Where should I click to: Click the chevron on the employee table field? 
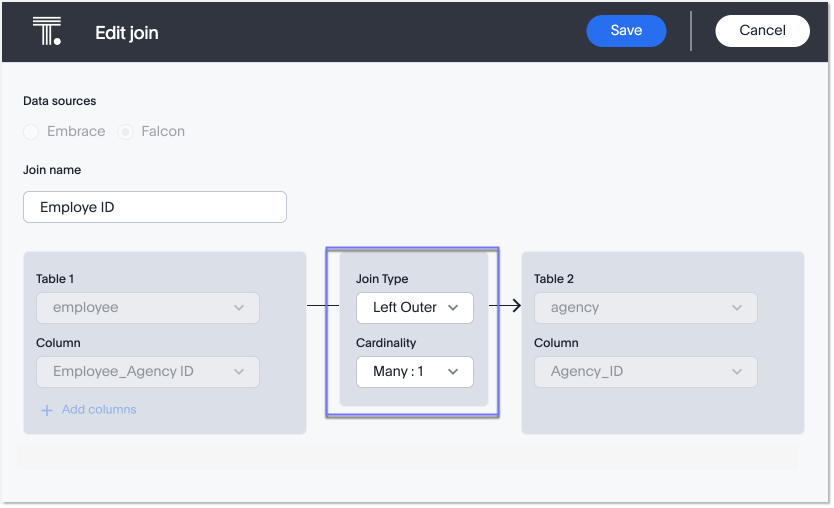point(239,308)
